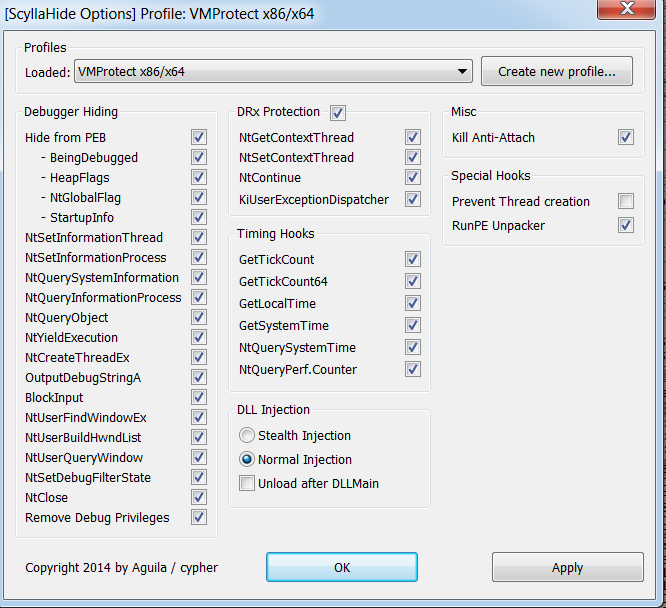
Task: Toggle Kill Anti-Attach checkbox
Action: click(626, 137)
